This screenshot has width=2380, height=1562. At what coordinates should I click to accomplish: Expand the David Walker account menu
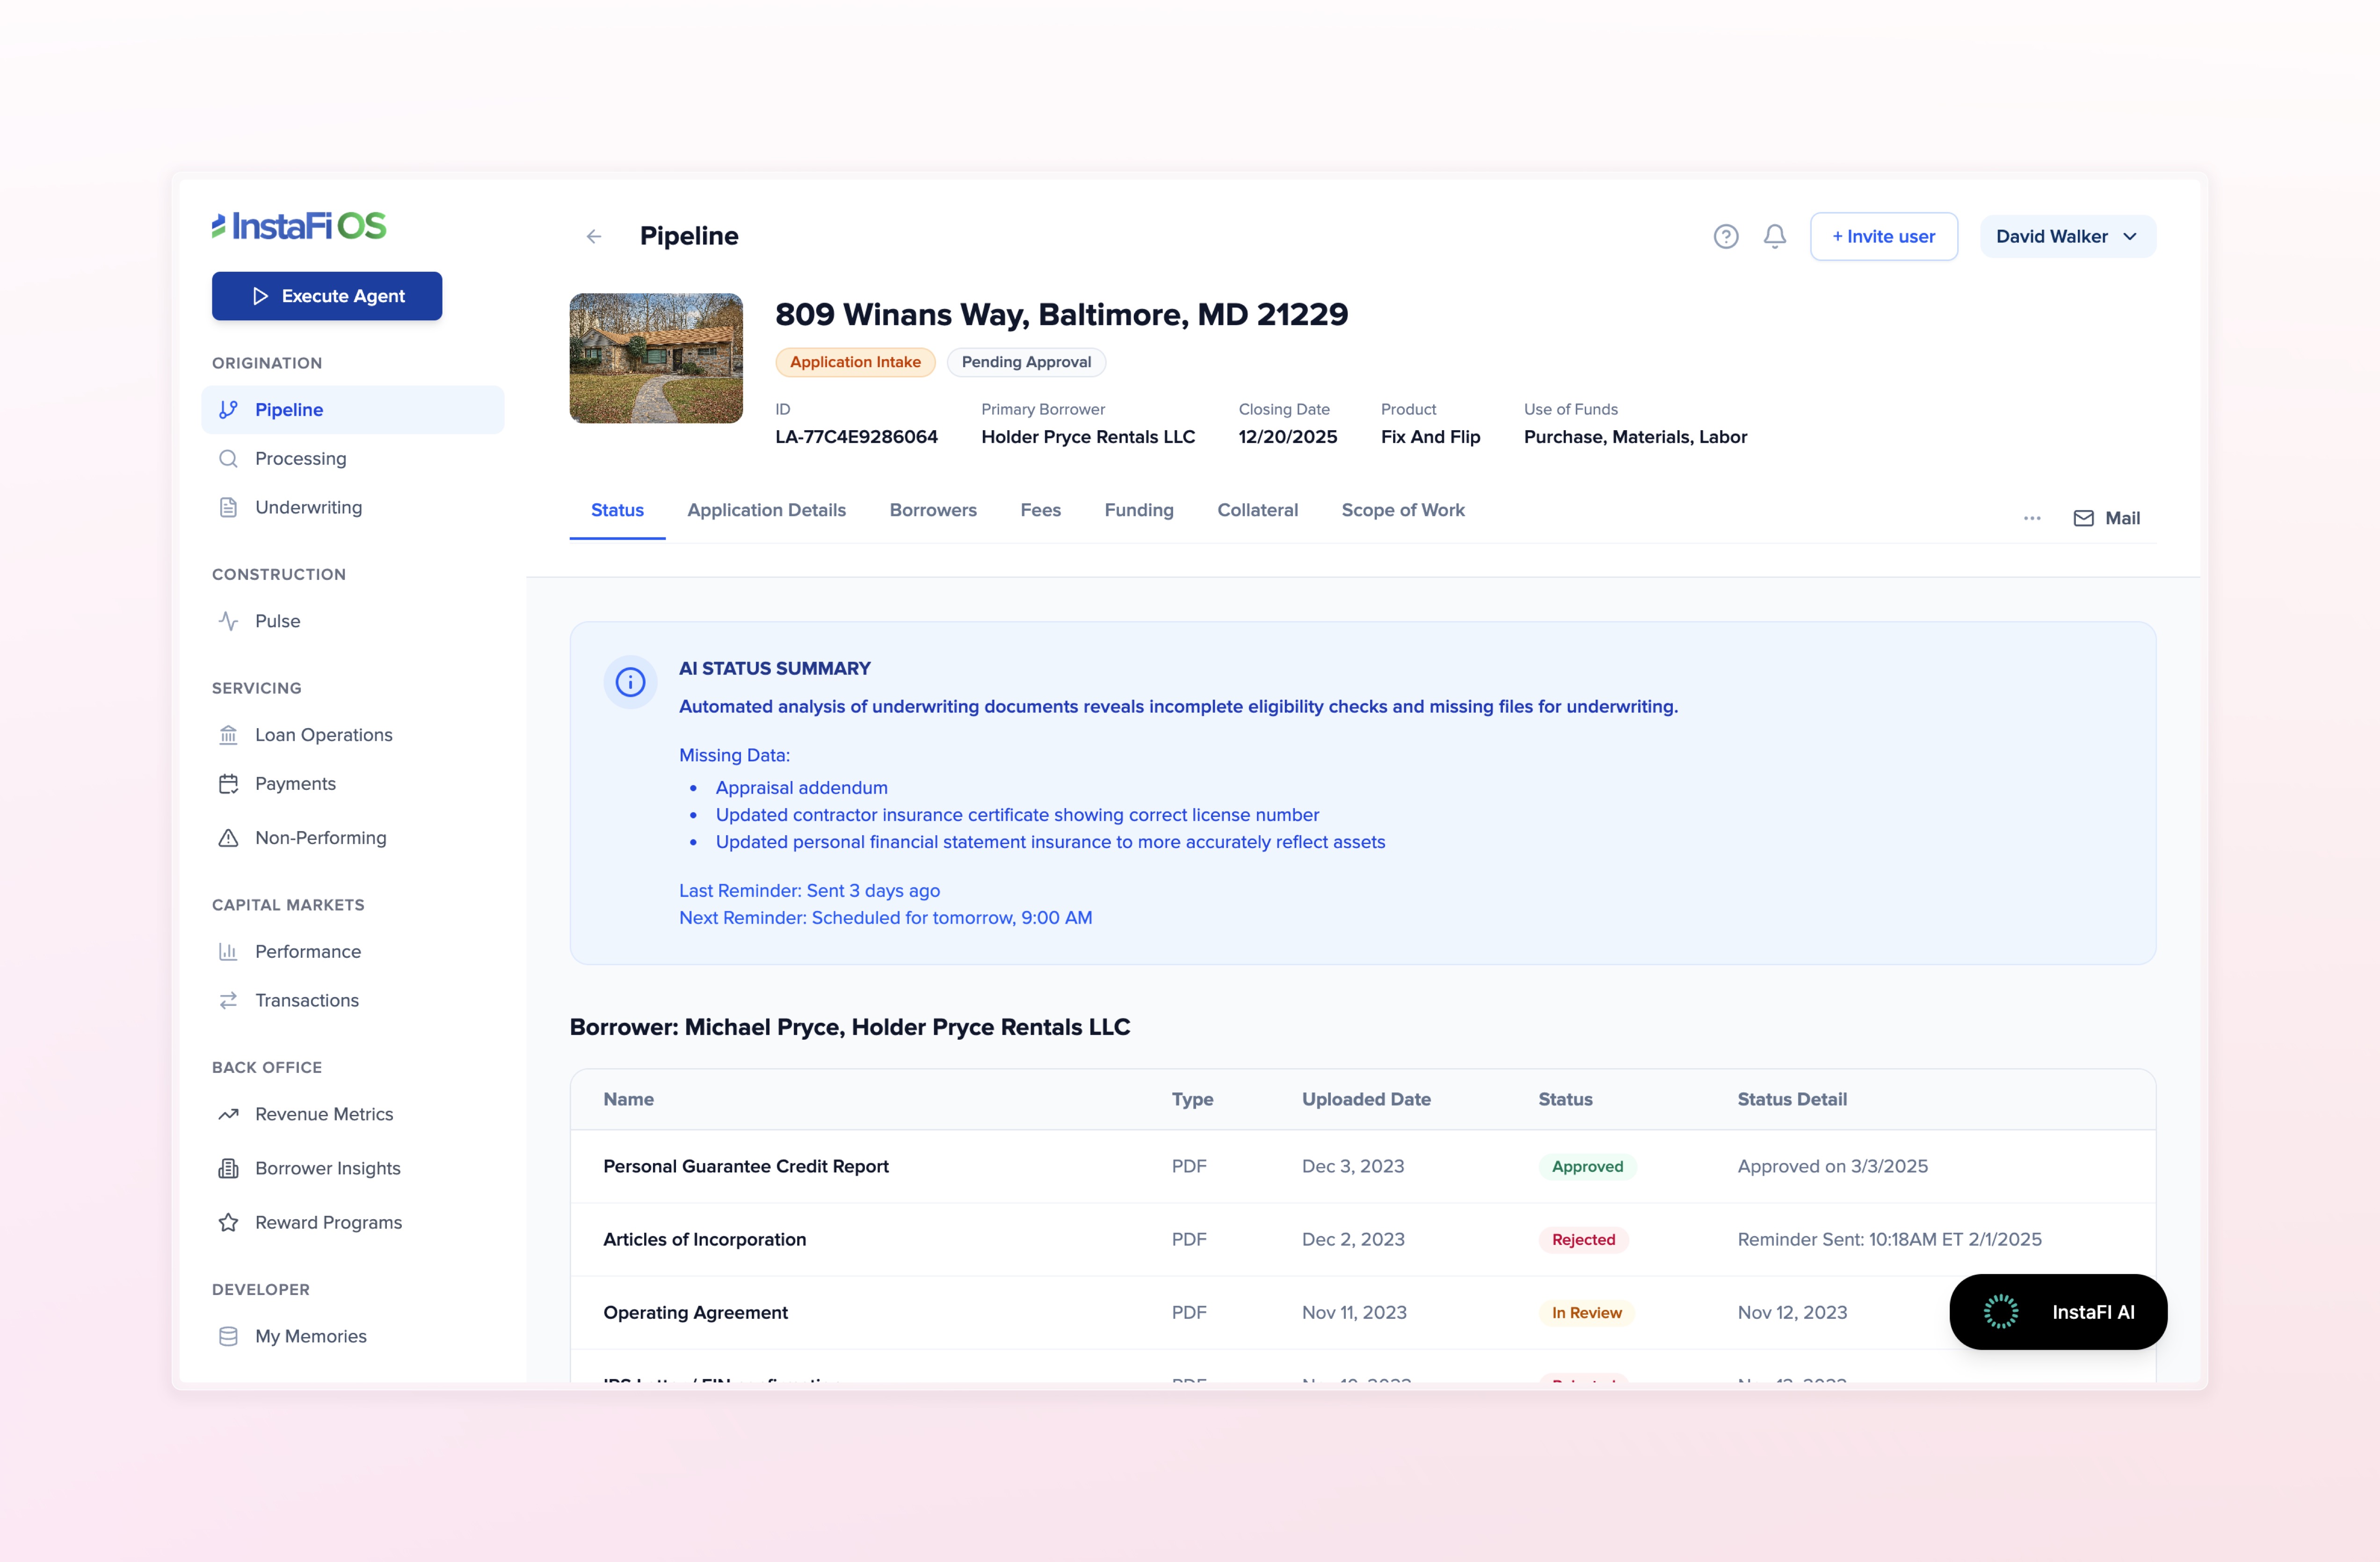2067,236
